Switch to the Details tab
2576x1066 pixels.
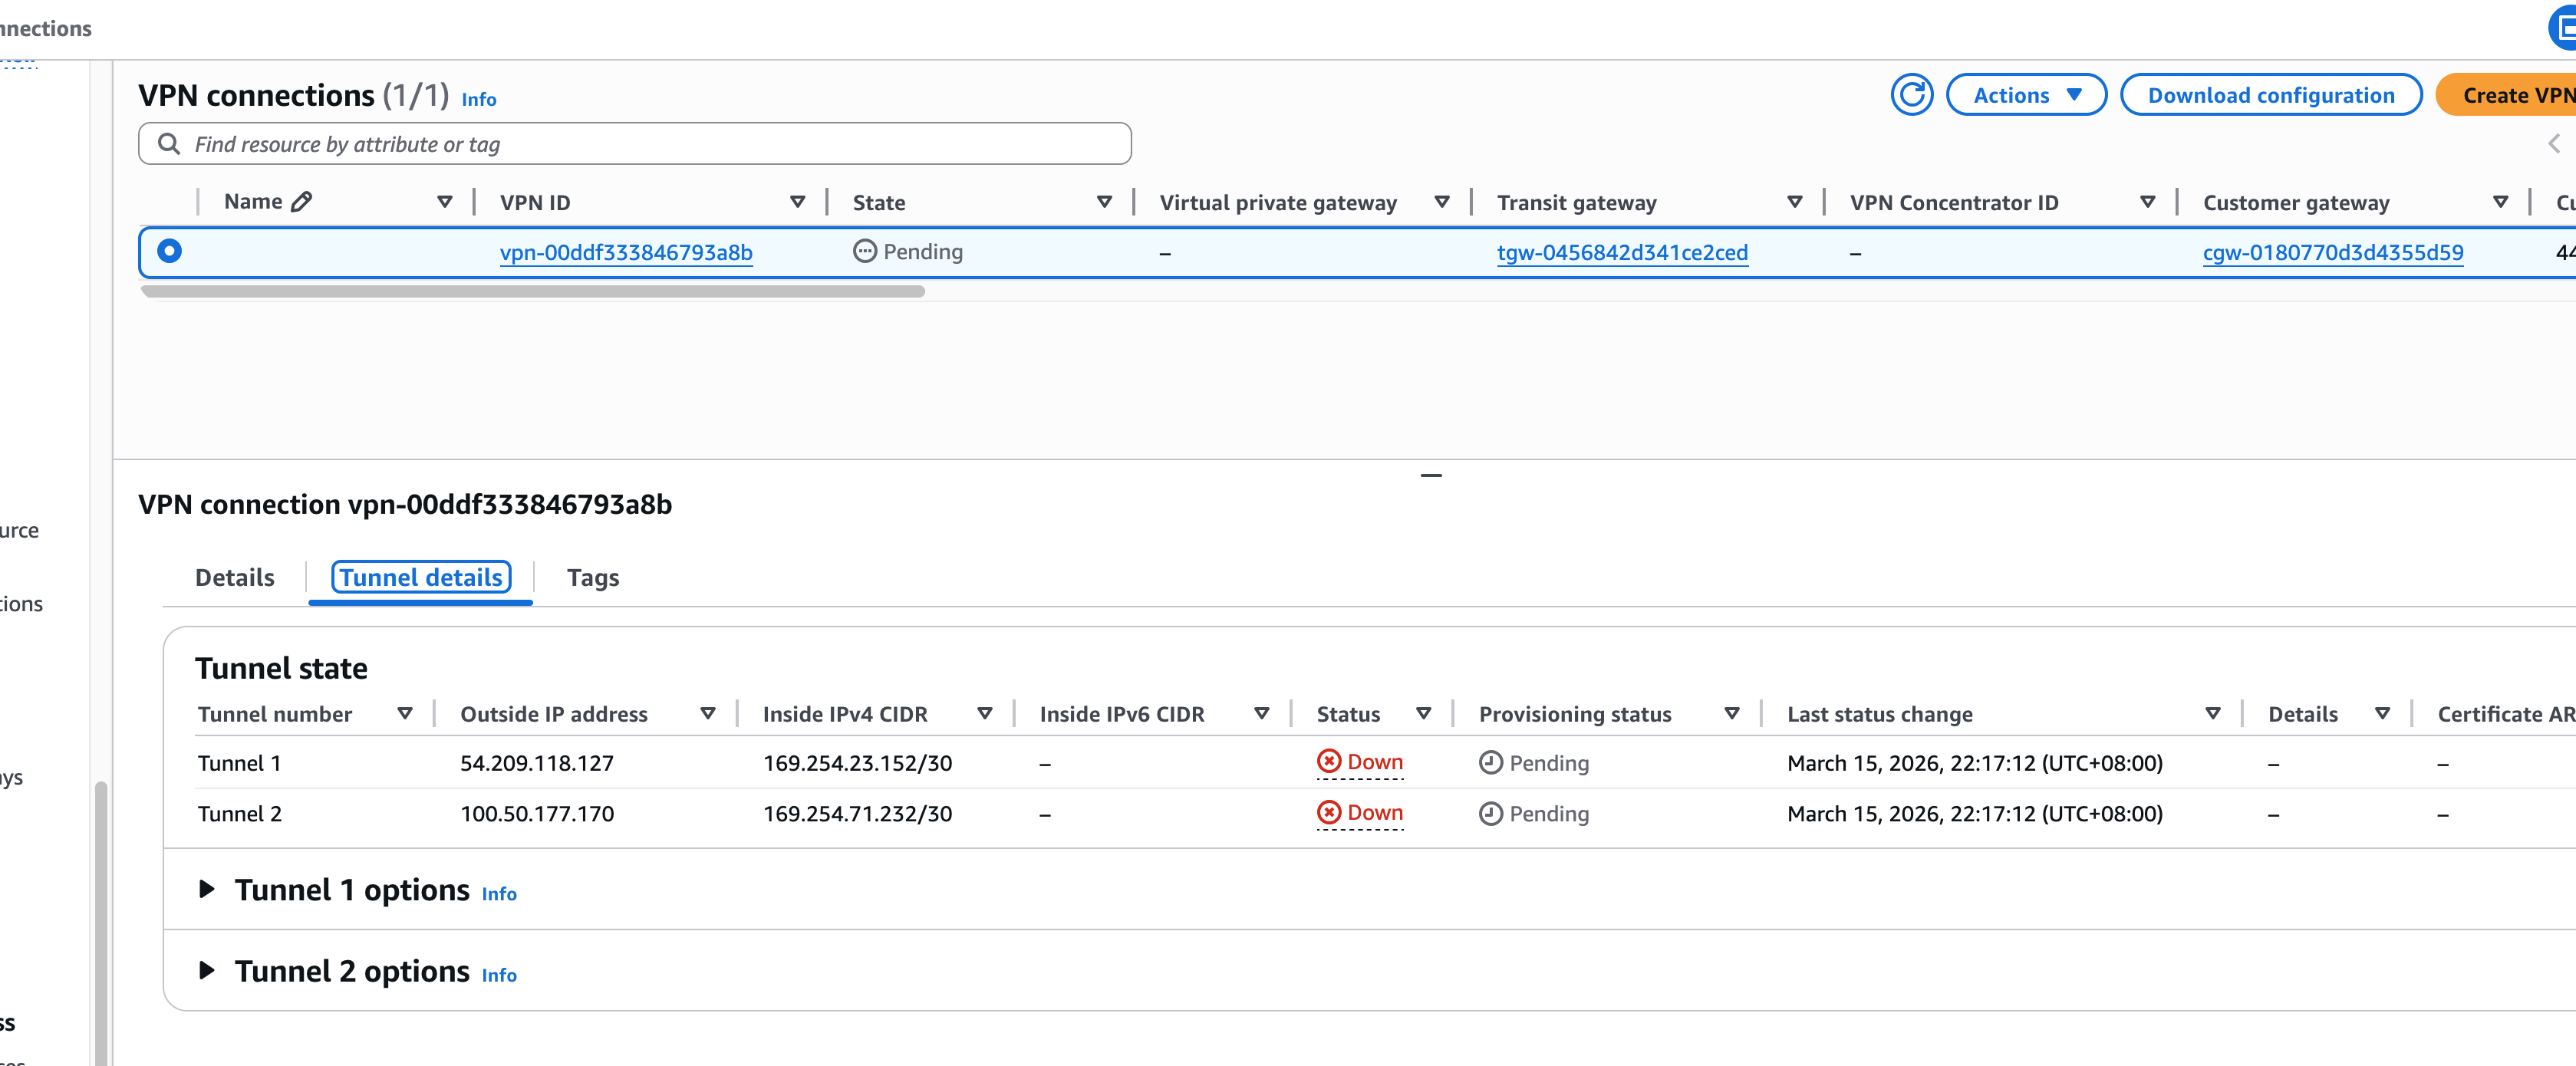pos(234,577)
